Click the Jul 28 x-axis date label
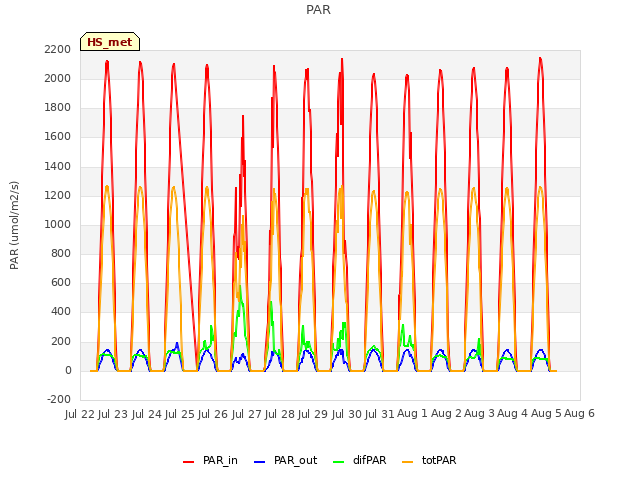The height and width of the screenshot is (480, 640). tap(280, 414)
